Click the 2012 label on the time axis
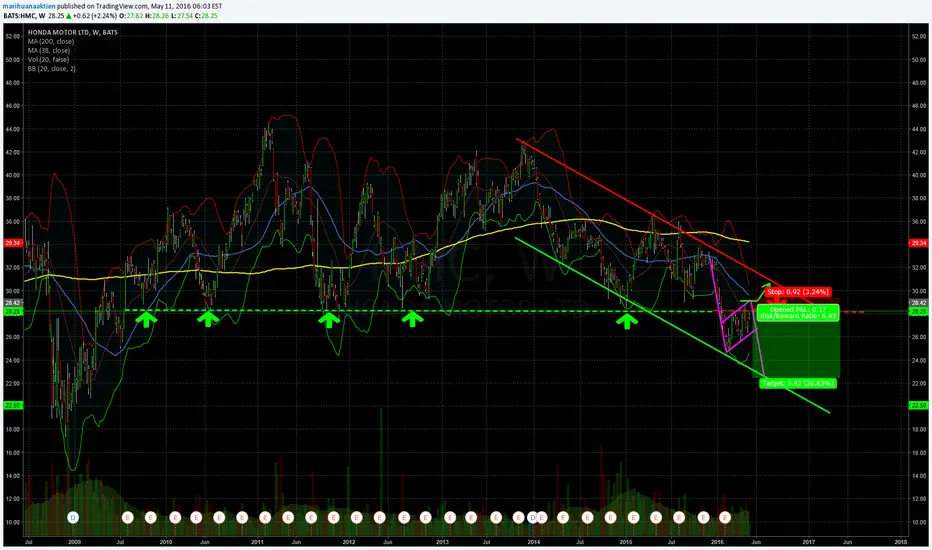The height and width of the screenshot is (550, 932). (349, 542)
